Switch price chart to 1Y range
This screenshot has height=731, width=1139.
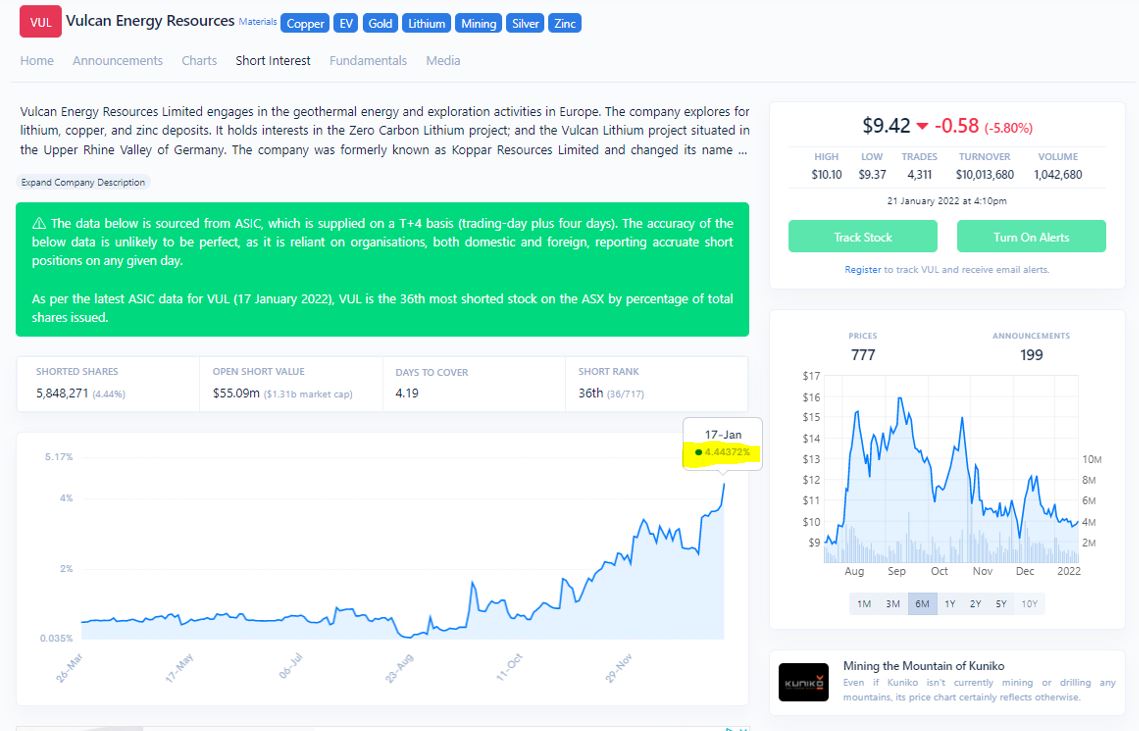[949, 604]
